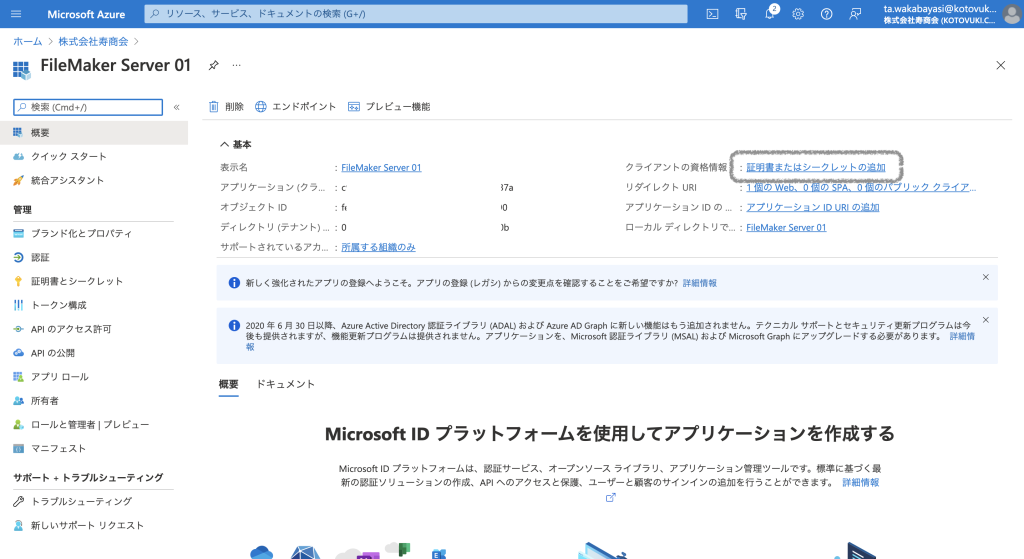Open 詳細情報 link in the welcome banner
The width and height of the screenshot is (1024, 559).
[699, 283]
